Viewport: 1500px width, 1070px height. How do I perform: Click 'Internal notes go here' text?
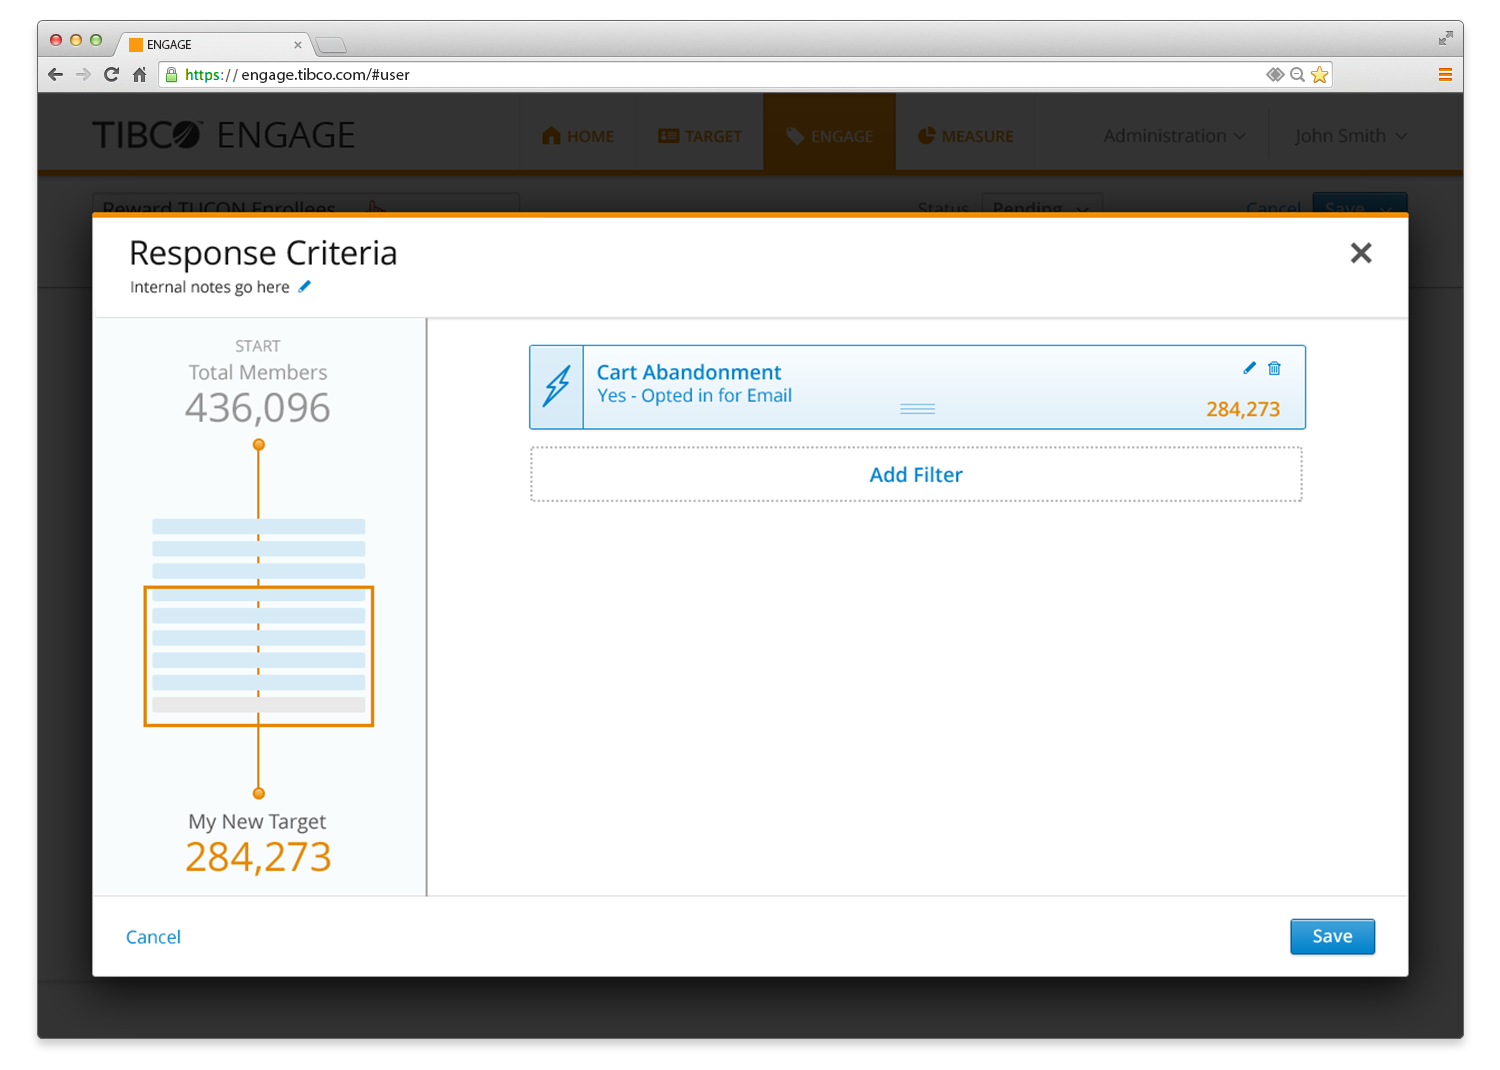210,287
